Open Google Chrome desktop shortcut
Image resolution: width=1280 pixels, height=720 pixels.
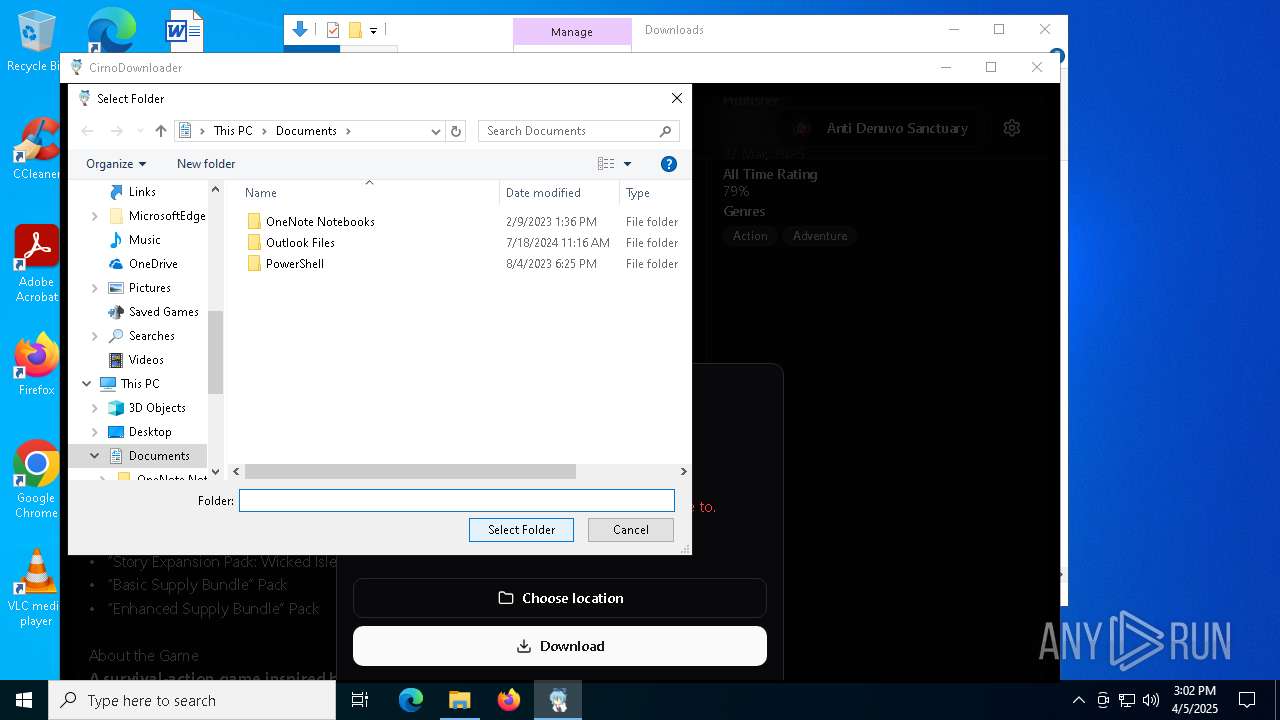[x=36, y=480]
